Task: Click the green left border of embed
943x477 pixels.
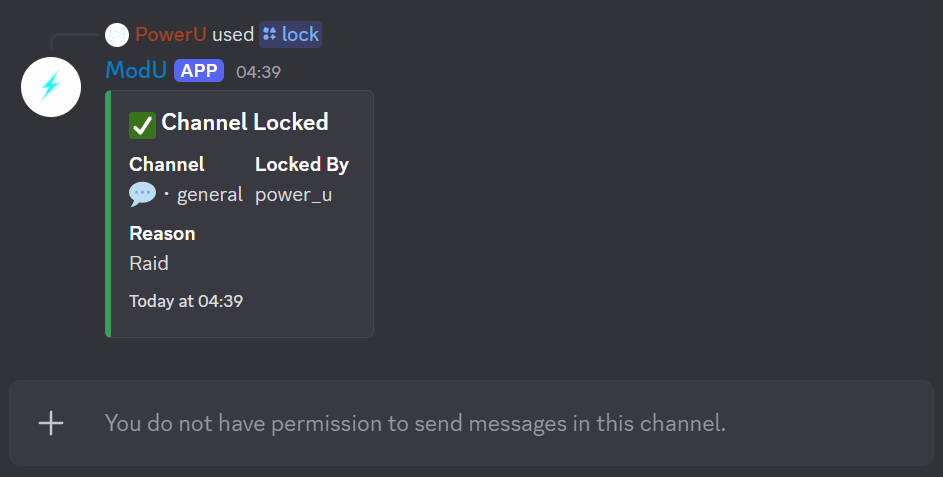Action: (x=107, y=213)
